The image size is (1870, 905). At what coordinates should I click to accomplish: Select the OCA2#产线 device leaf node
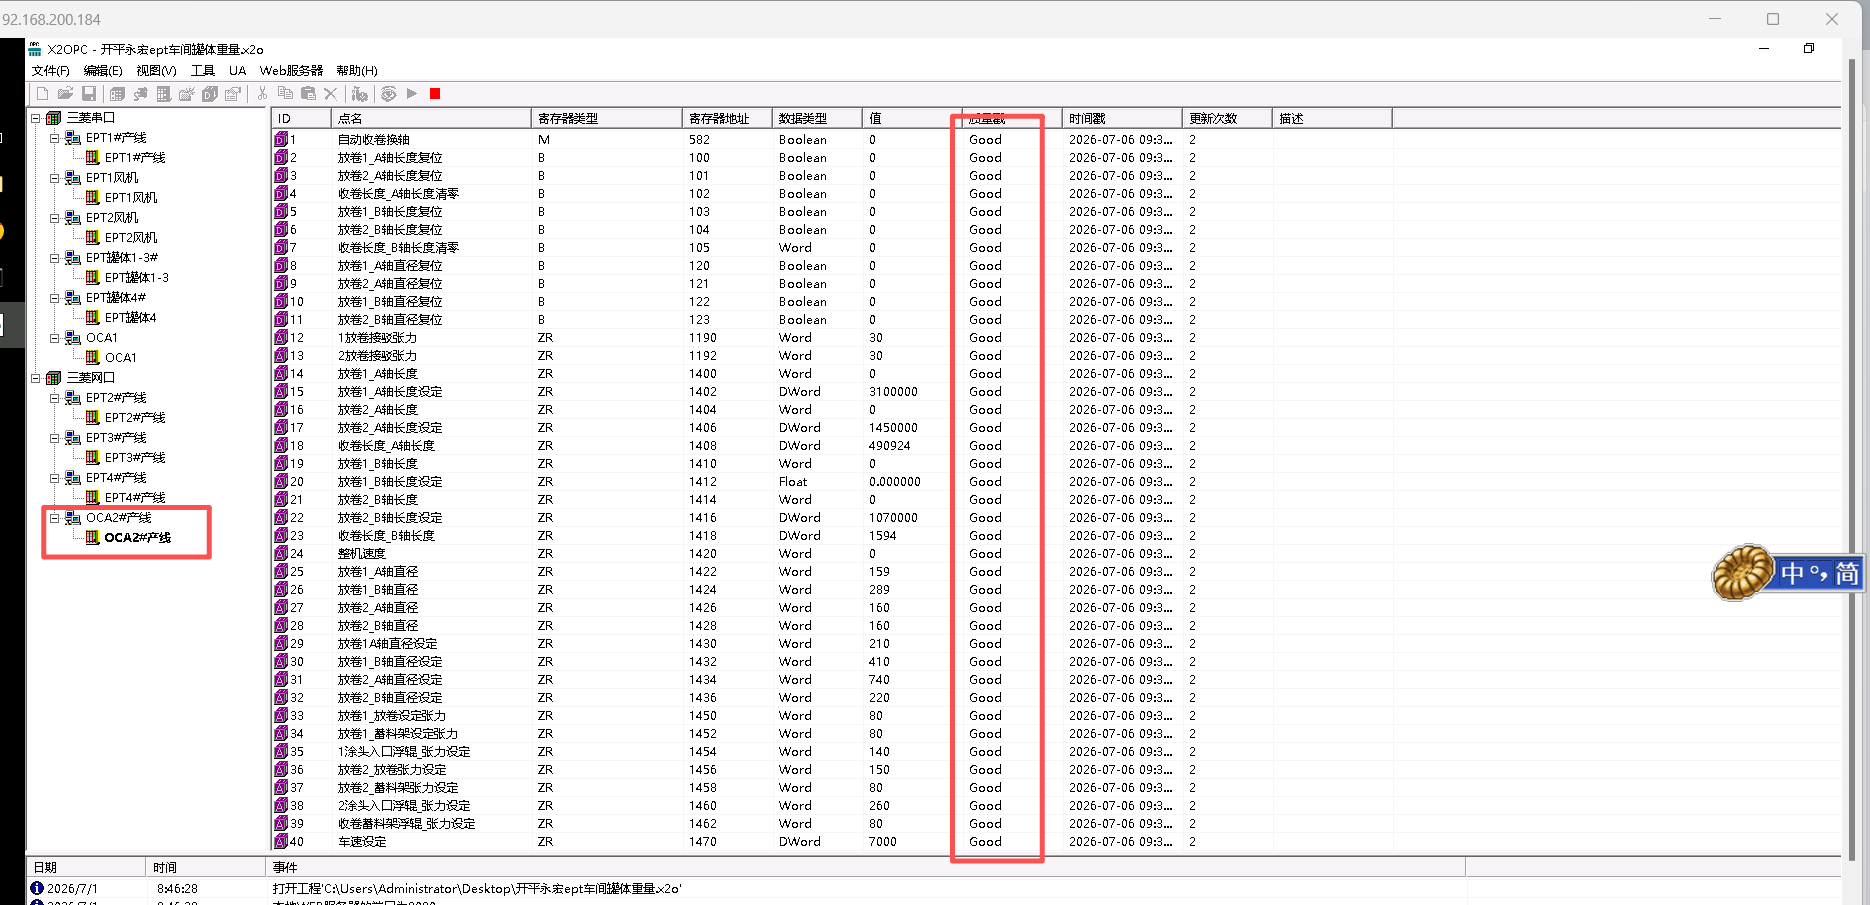coord(137,538)
